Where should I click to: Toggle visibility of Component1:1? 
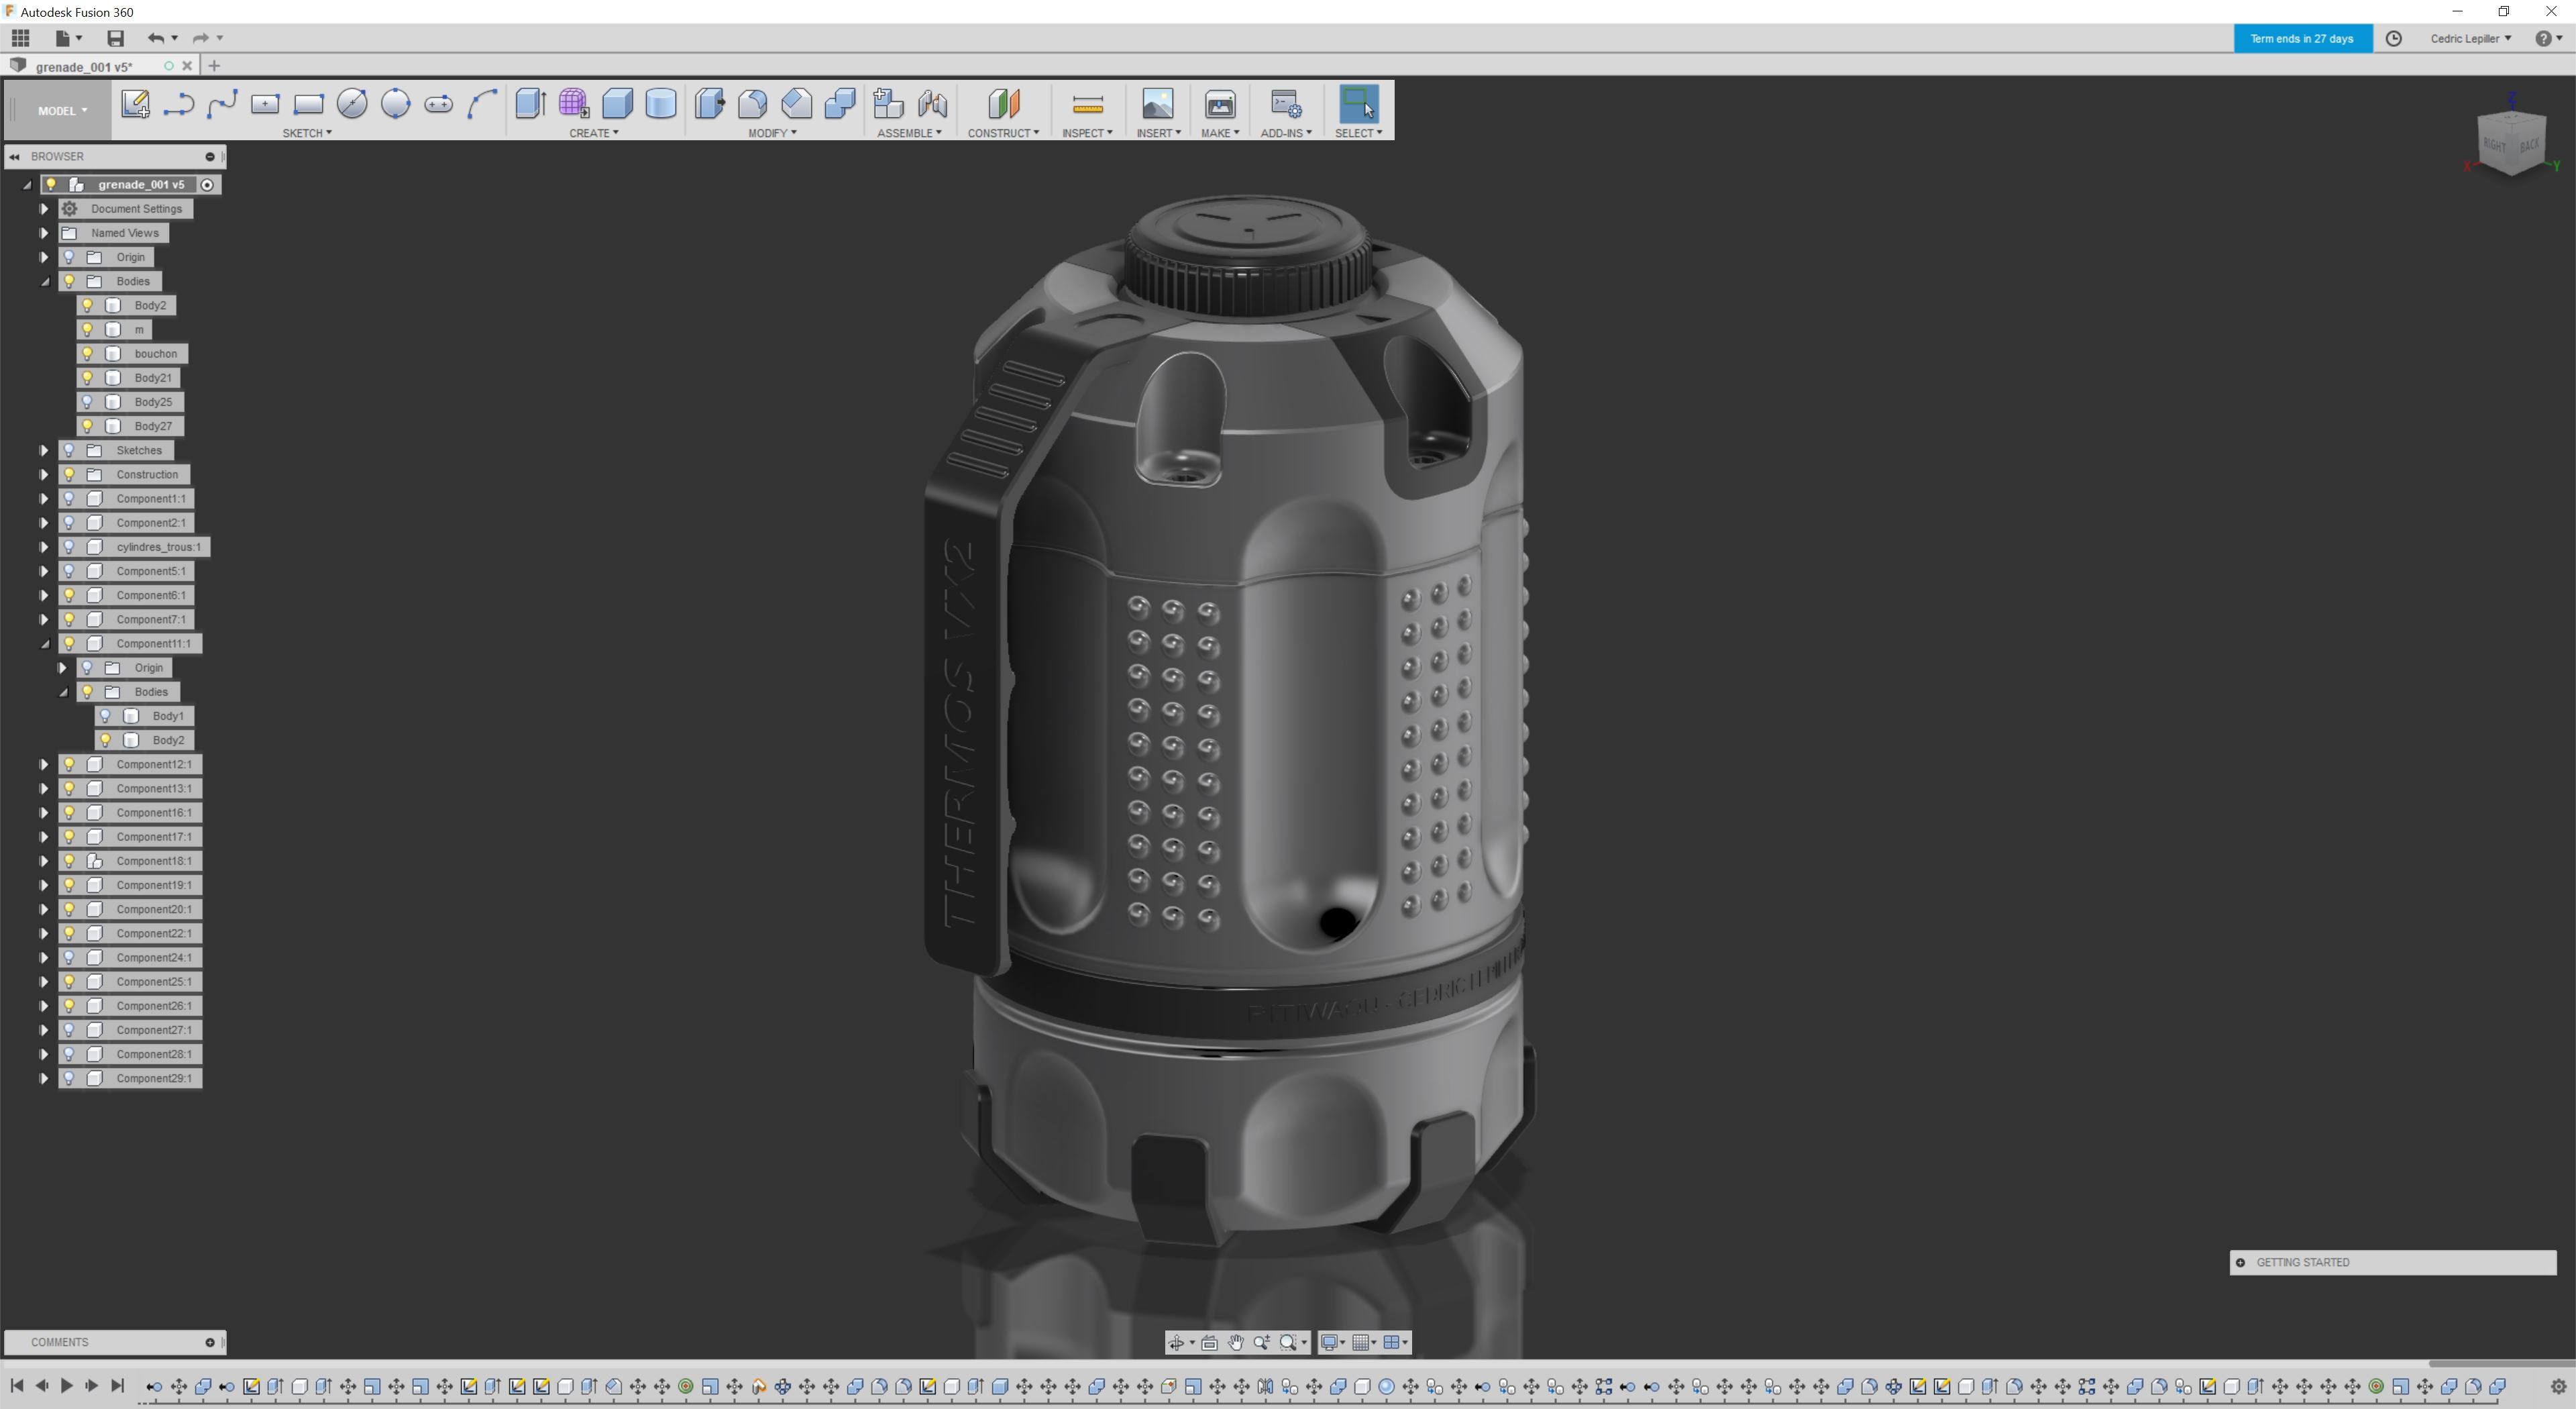coord(69,499)
